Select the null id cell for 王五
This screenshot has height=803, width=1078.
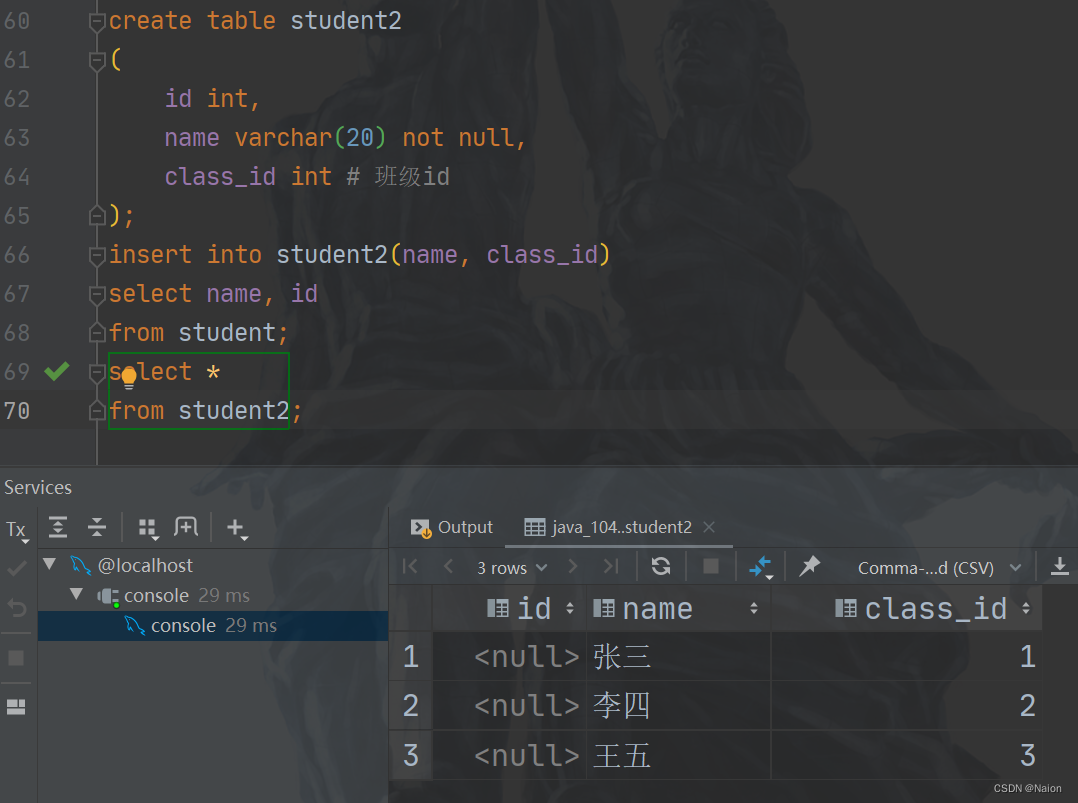click(509, 756)
